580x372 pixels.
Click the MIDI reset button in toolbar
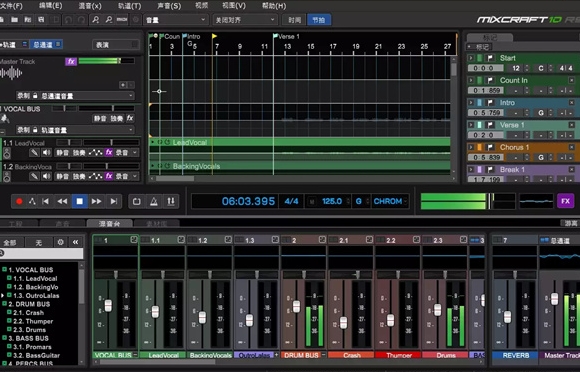click(122, 20)
